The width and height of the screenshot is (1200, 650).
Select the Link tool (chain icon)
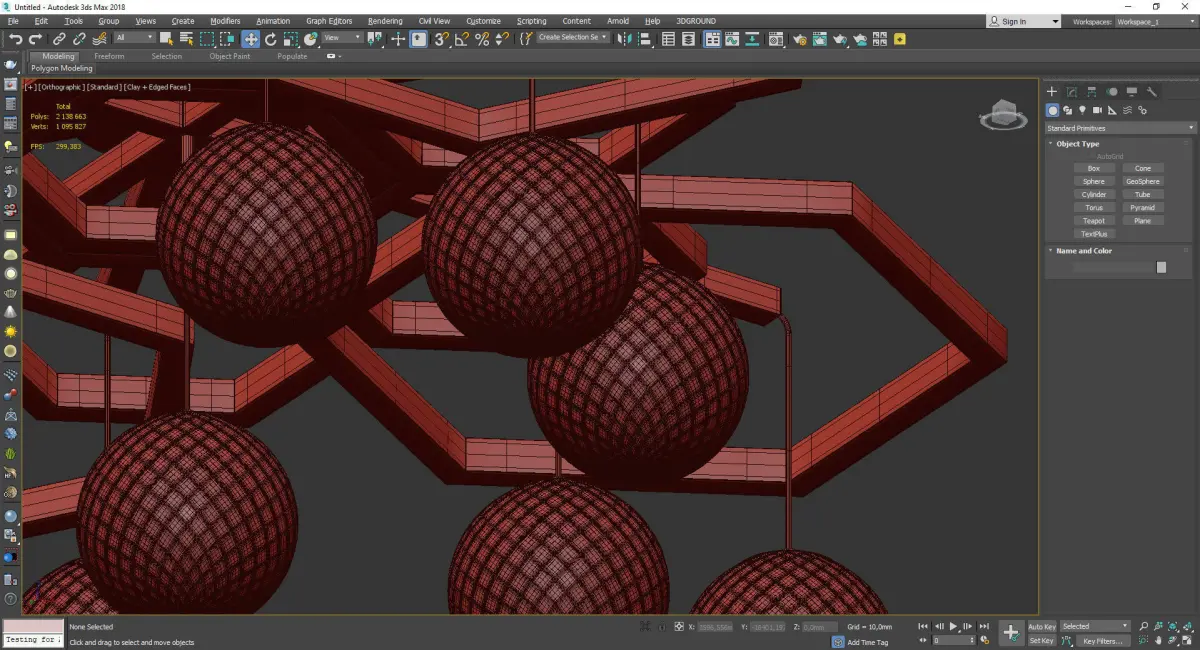pos(60,39)
